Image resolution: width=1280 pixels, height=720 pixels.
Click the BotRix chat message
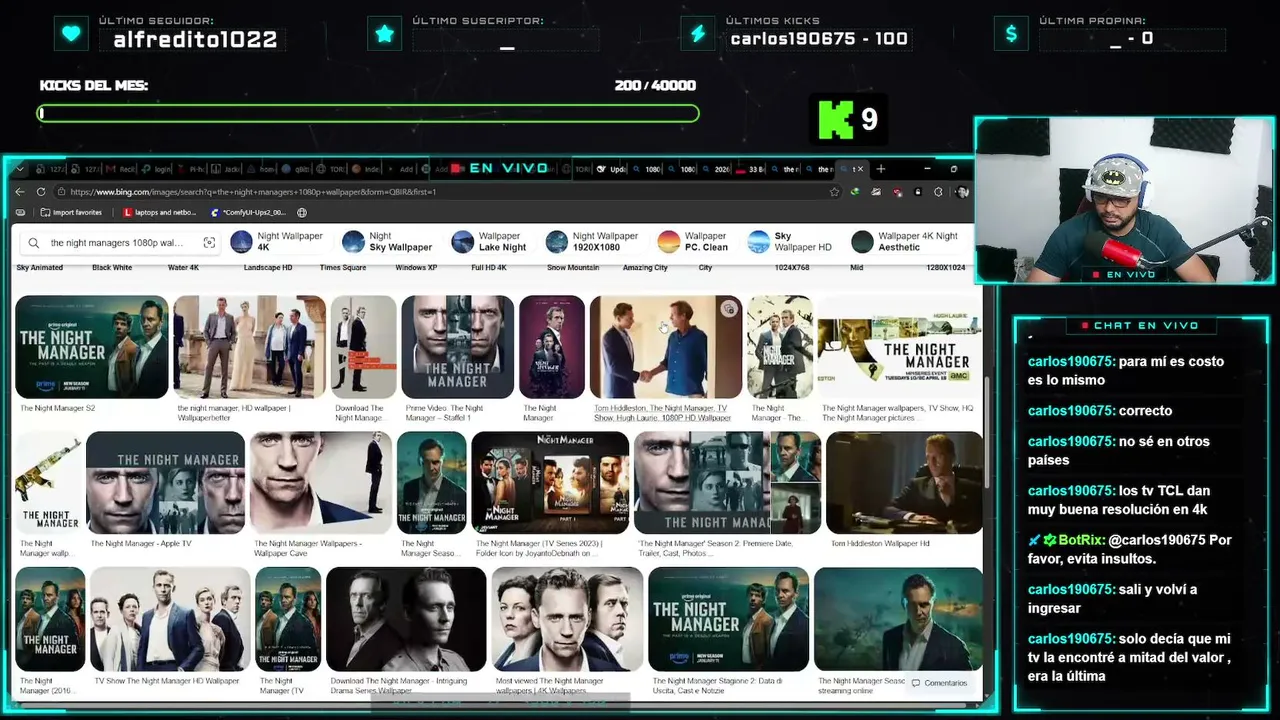(x=1130, y=549)
